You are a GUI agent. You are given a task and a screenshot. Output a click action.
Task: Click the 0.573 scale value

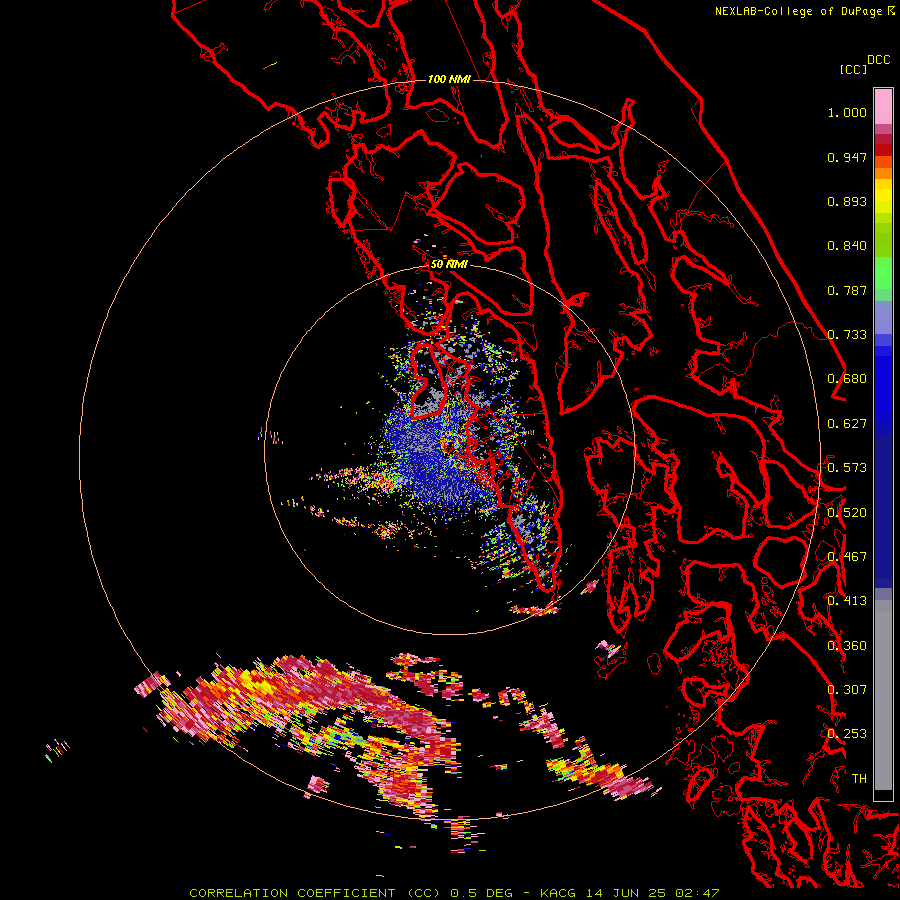point(847,468)
